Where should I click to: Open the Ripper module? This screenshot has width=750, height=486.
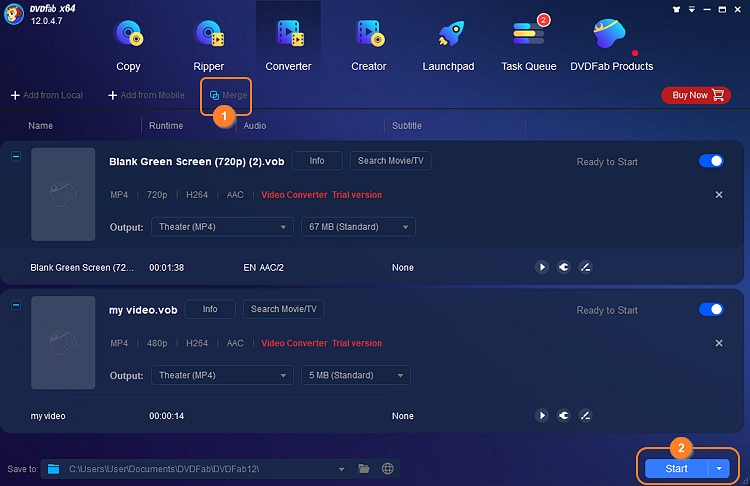(209, 45)
